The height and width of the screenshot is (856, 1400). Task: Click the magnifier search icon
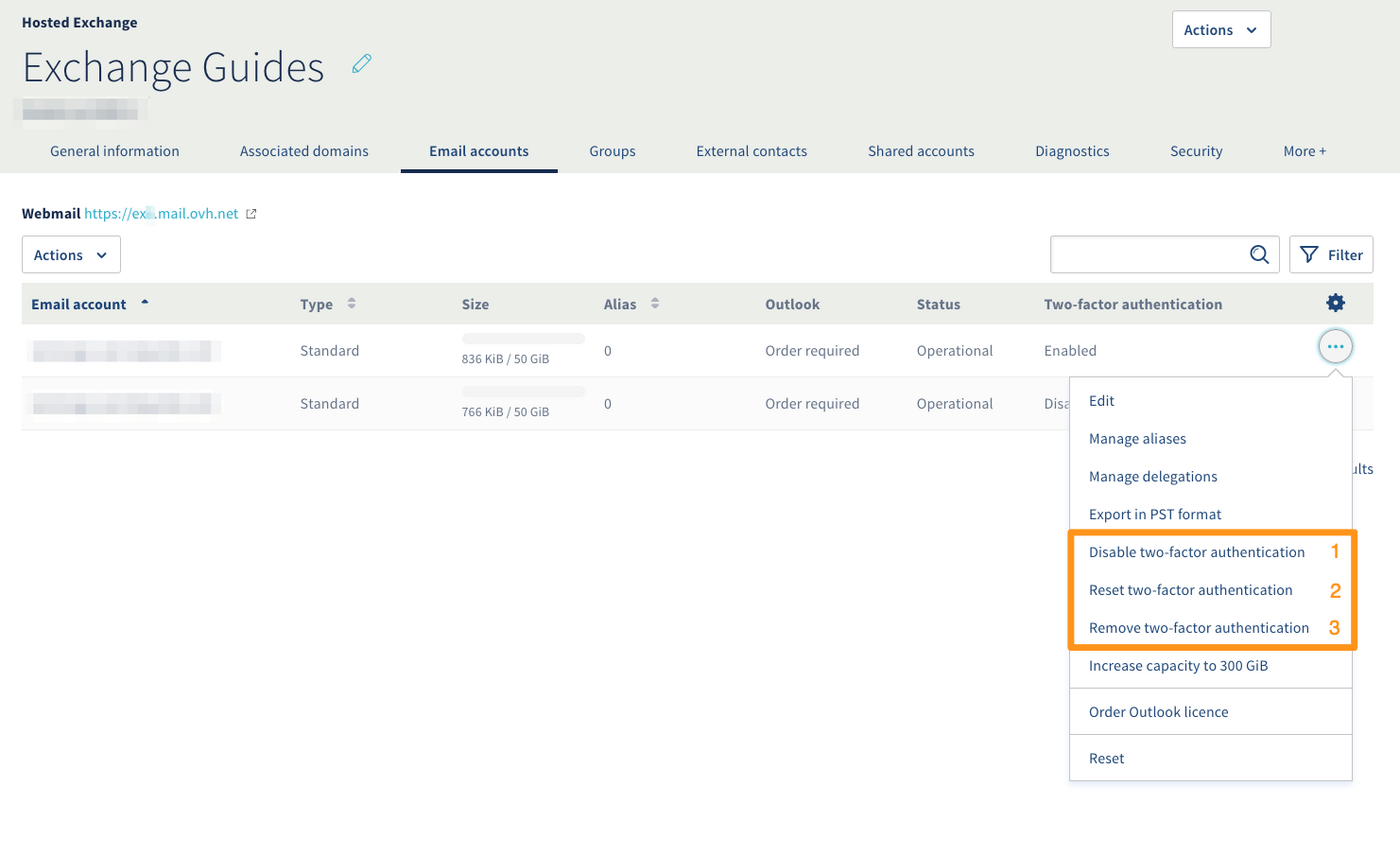coord(1259,255)
